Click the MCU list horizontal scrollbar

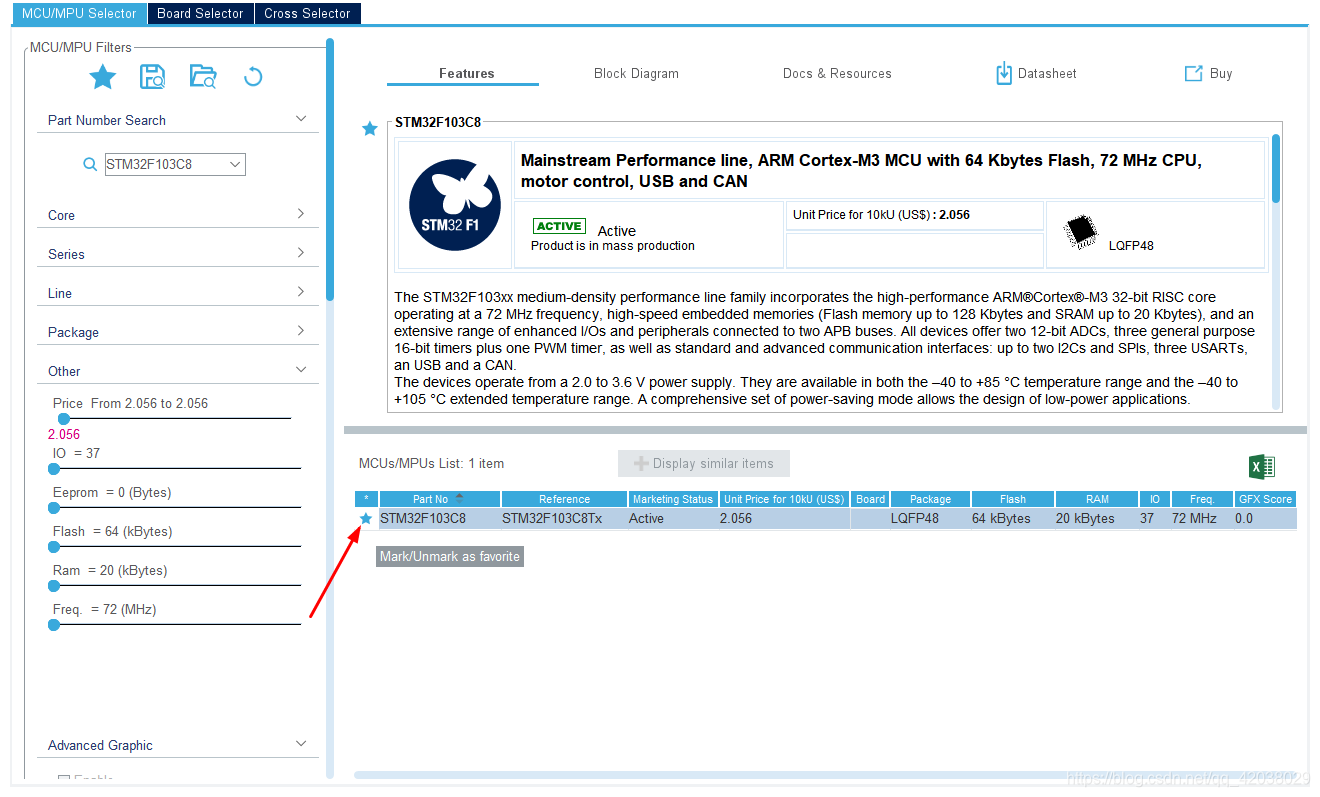tap(825, 775)
